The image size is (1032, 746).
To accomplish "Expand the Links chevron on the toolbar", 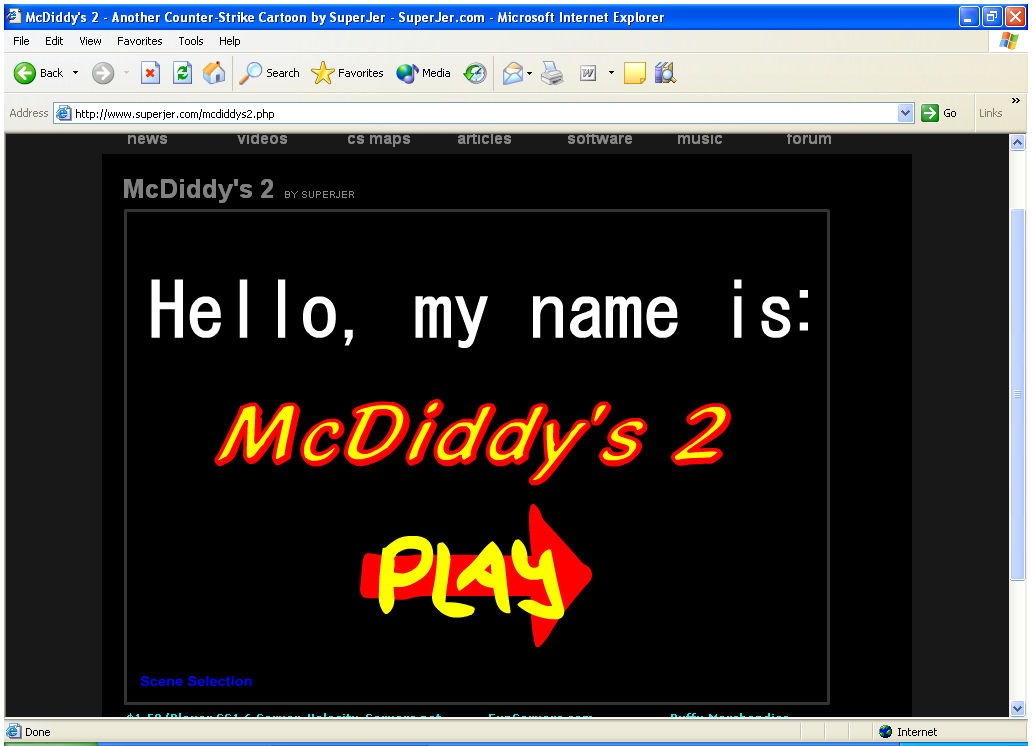I will point(1014,102).
